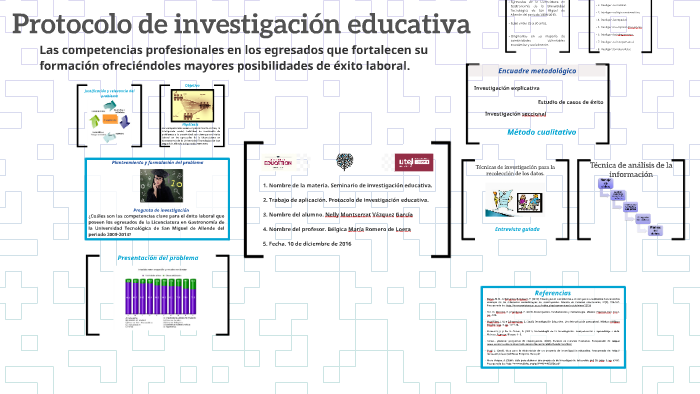The image size is (700, 394).
Task: Click 'Técnicas de investigación para la recolección' heading
Action: [x=515, y=170]
